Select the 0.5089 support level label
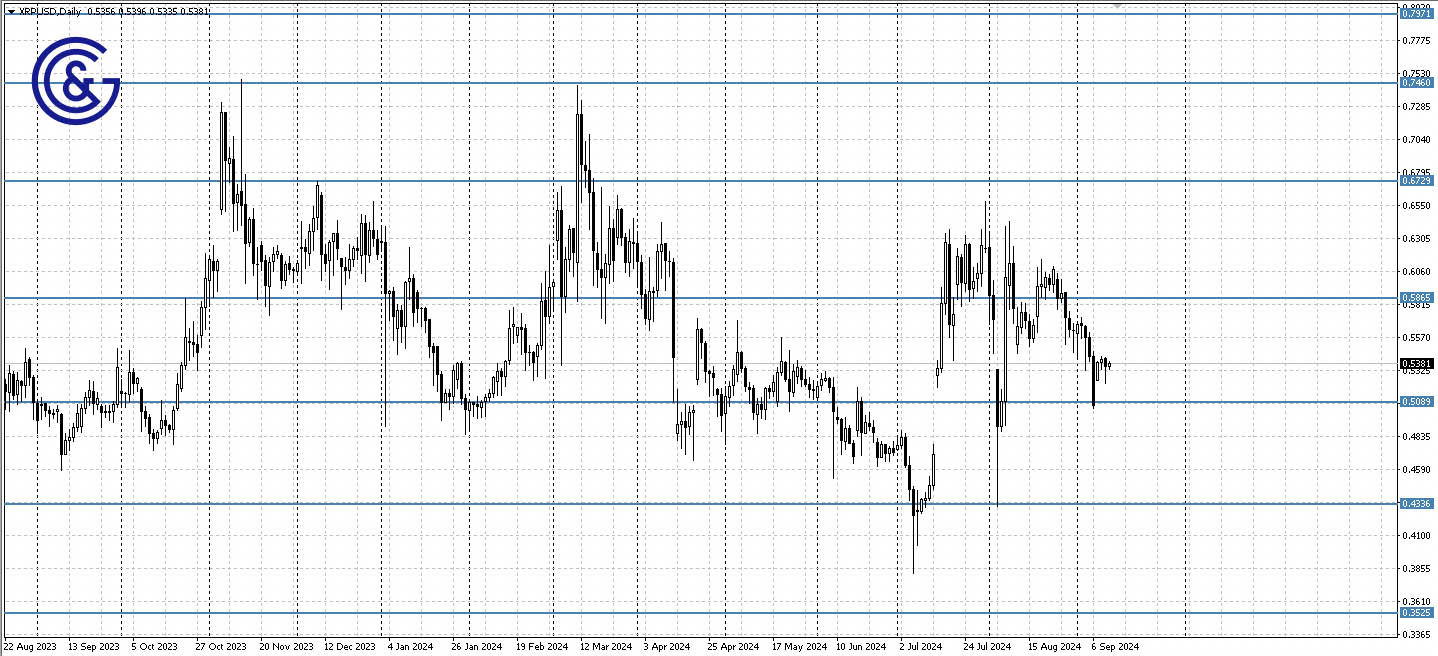Viewport: 1438px width, 656px height. tap(1416, 402)
